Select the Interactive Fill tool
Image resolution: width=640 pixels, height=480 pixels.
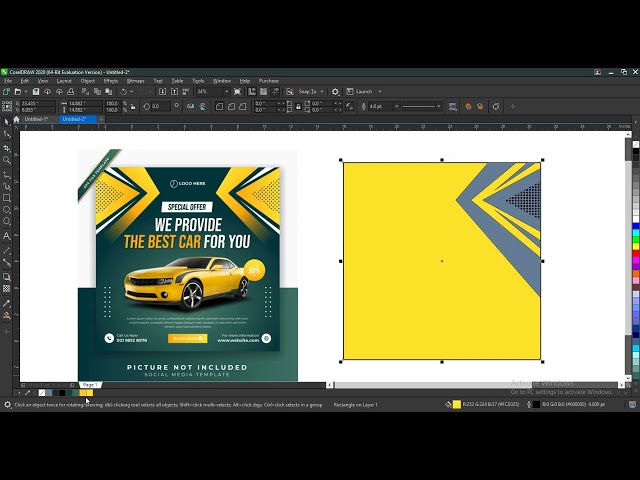click(7, 316)
